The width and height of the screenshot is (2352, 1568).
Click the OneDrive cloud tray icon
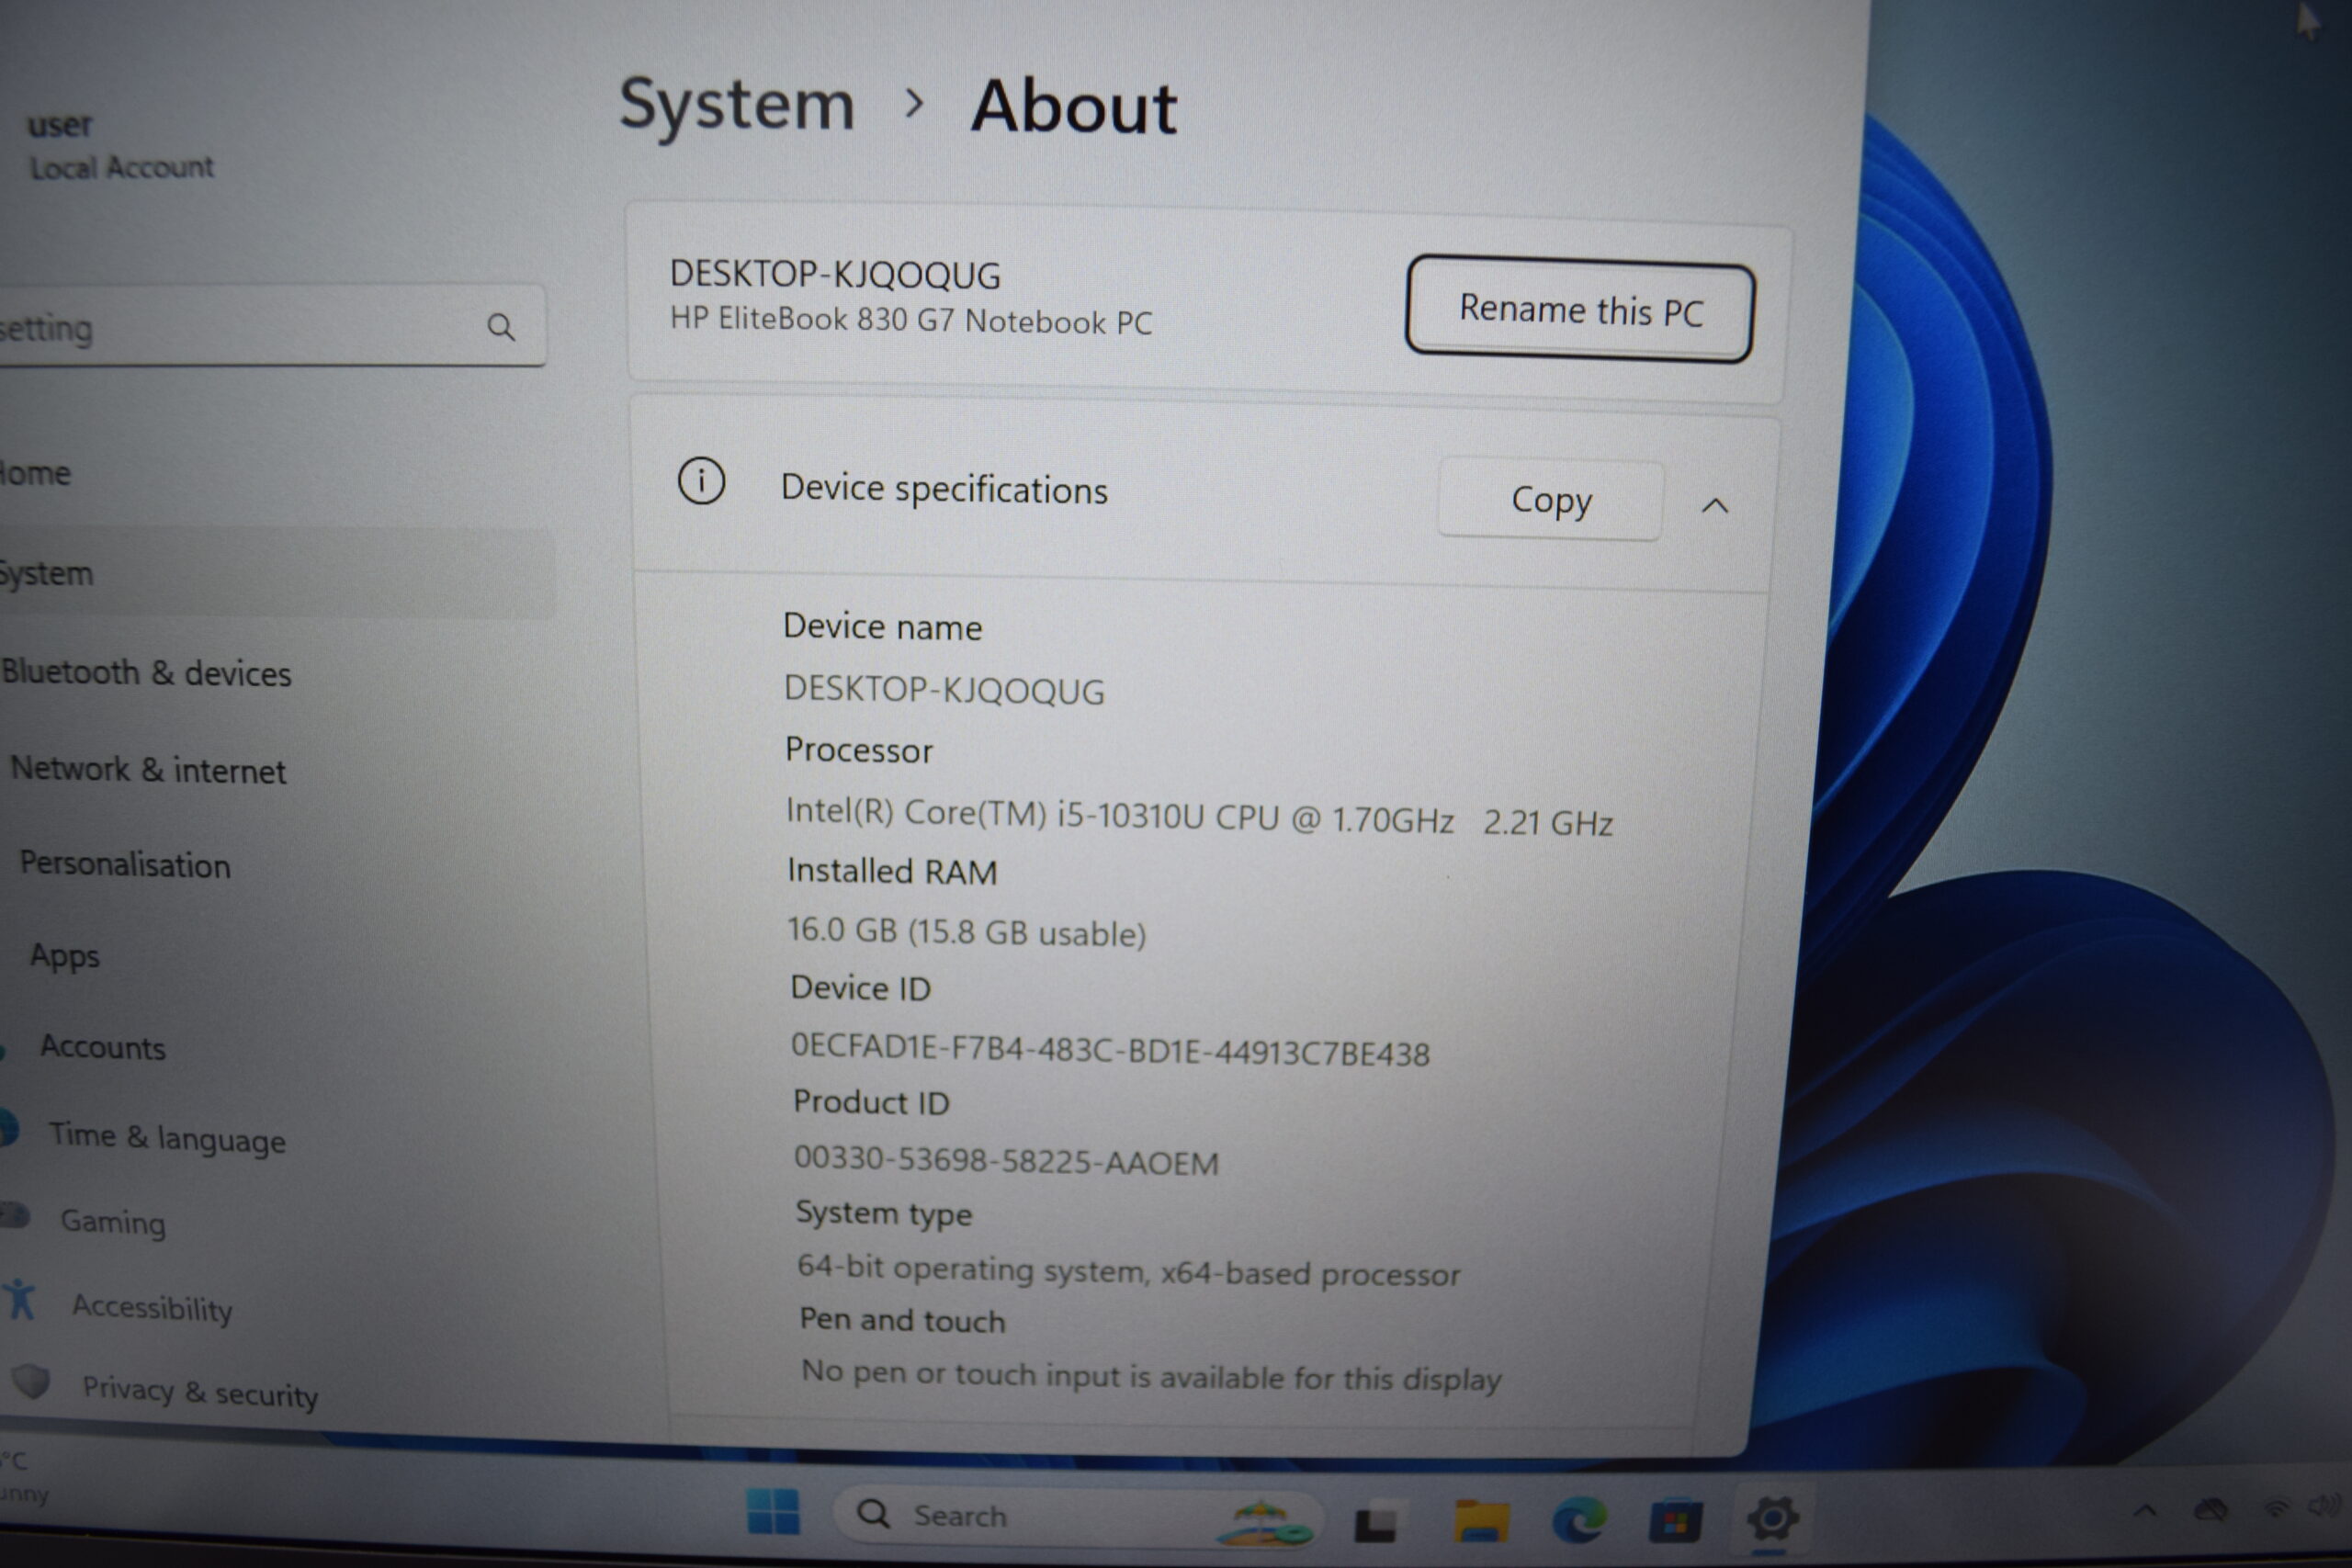coord(2210,1509)
